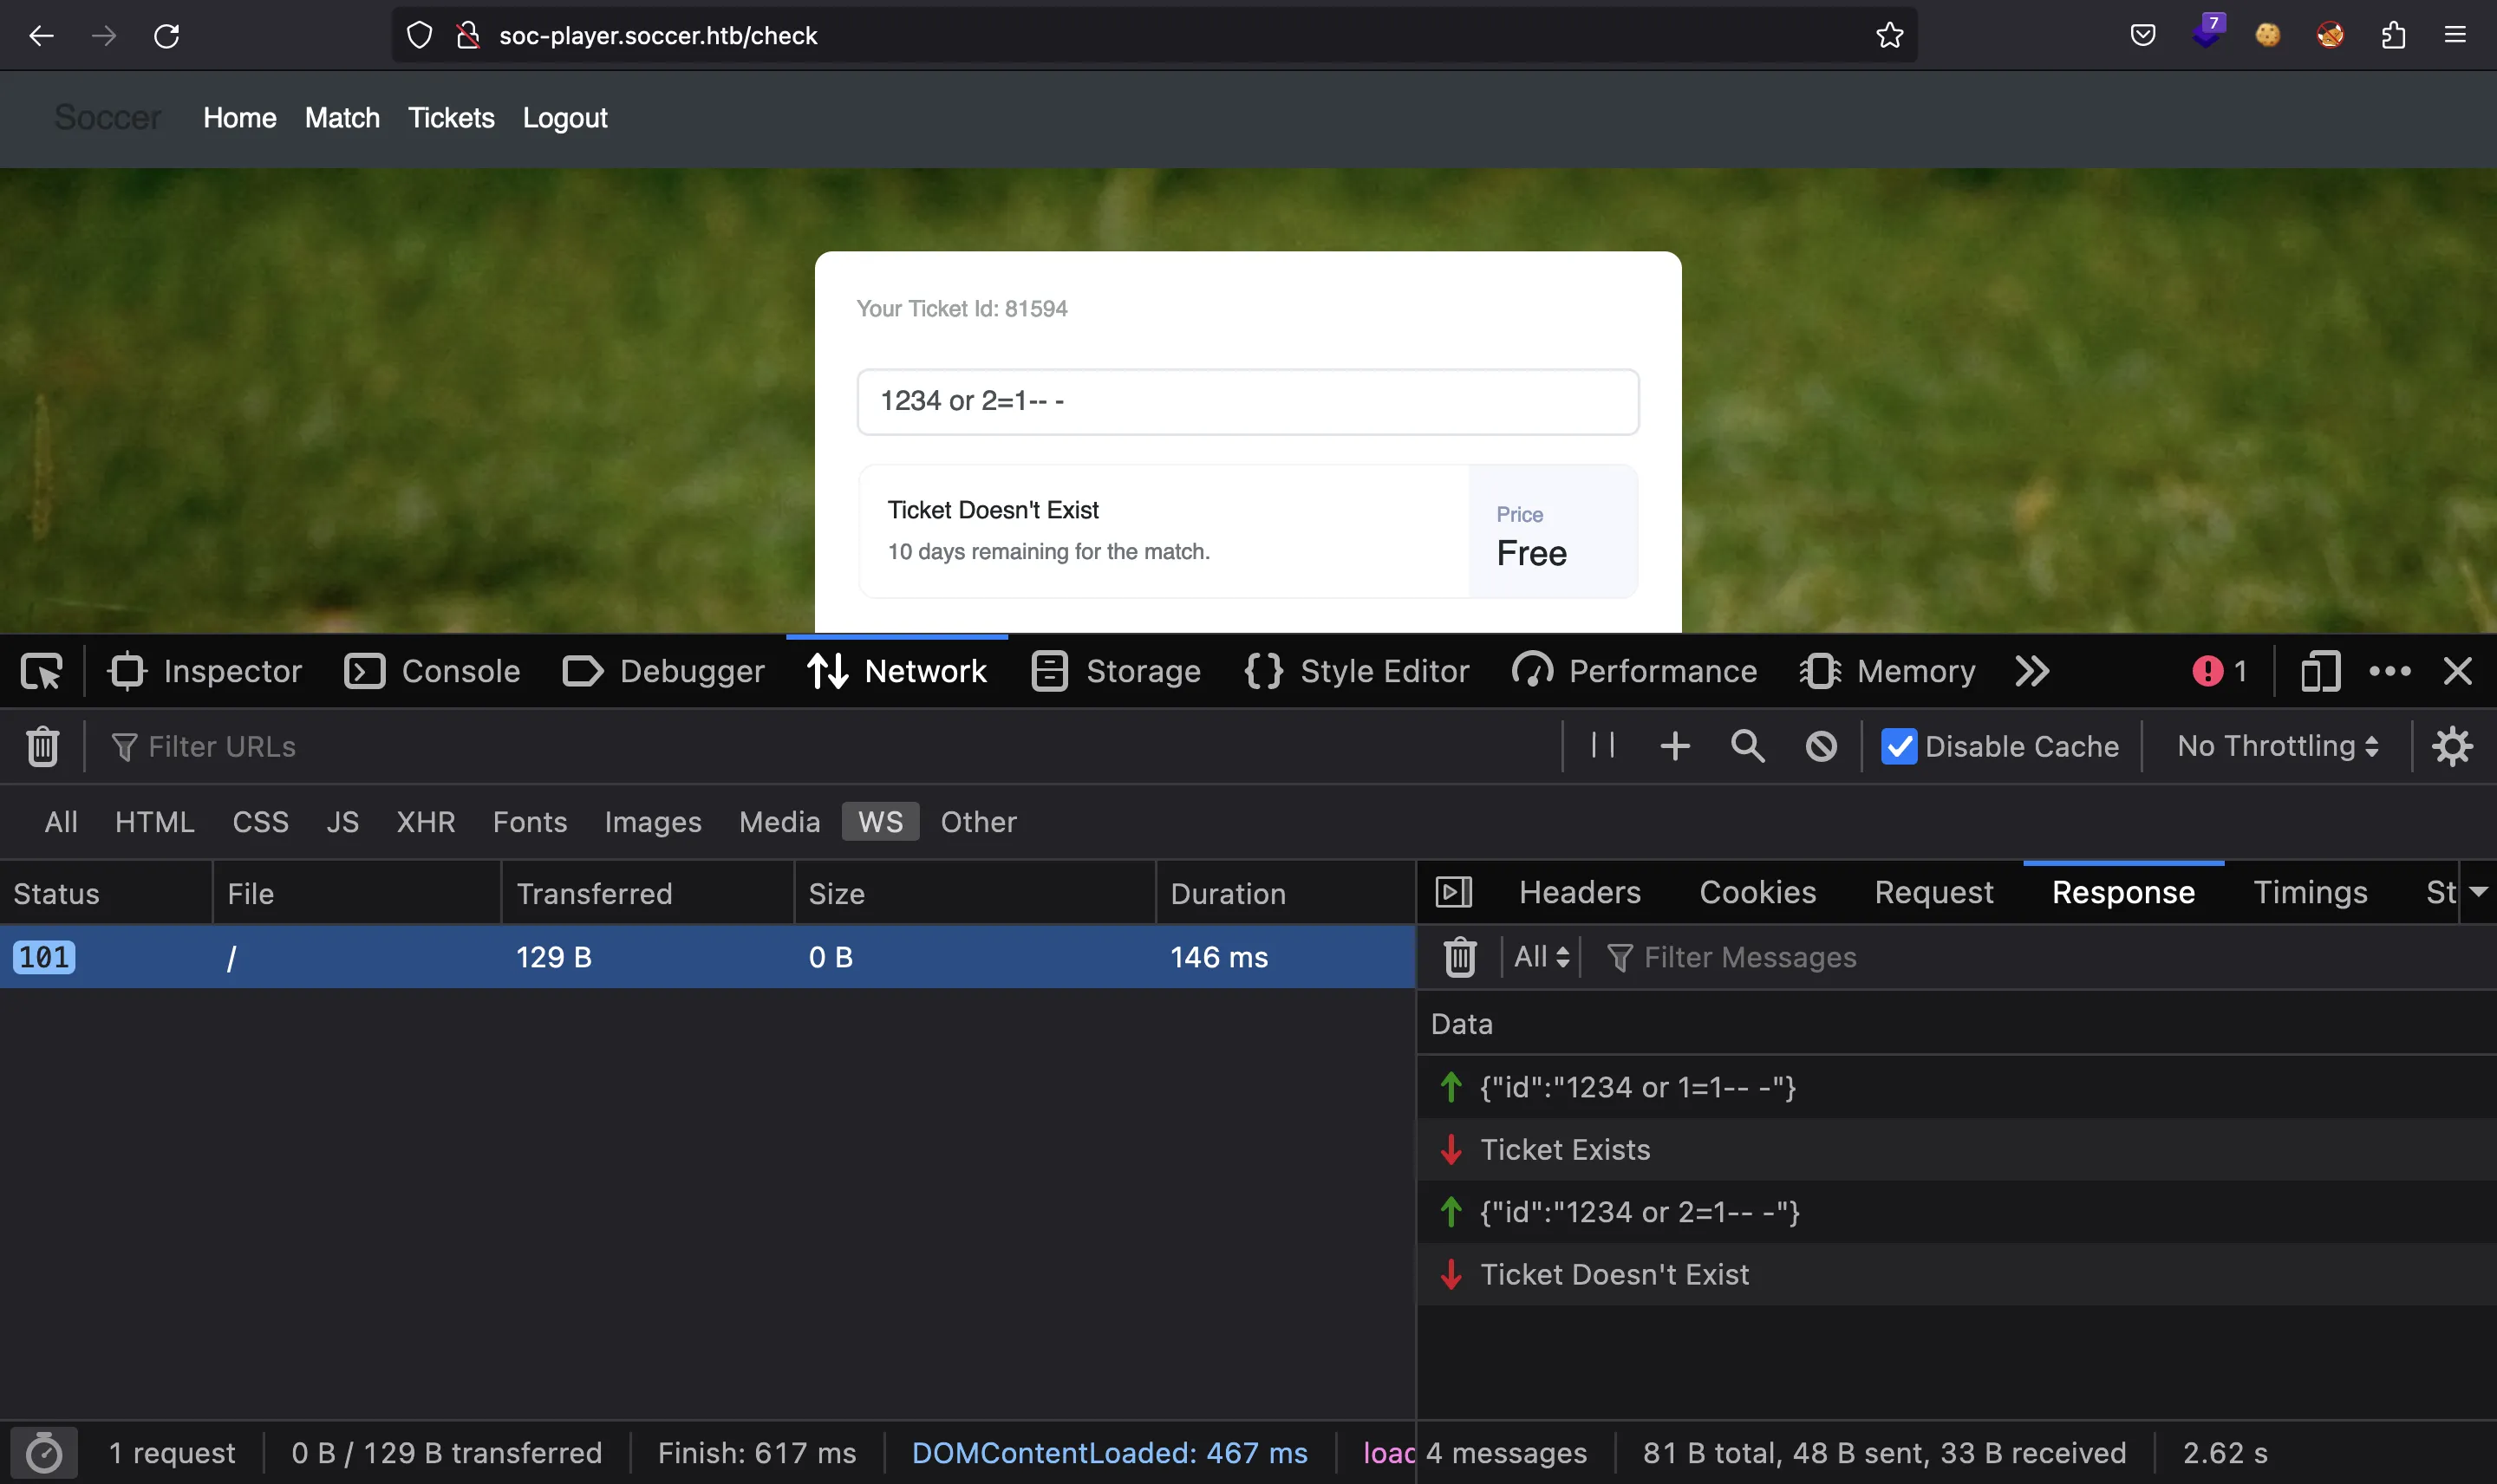Filter requests by XHR type
The width and height of the screenshot is (2497, 1484).
pos(425,822)
